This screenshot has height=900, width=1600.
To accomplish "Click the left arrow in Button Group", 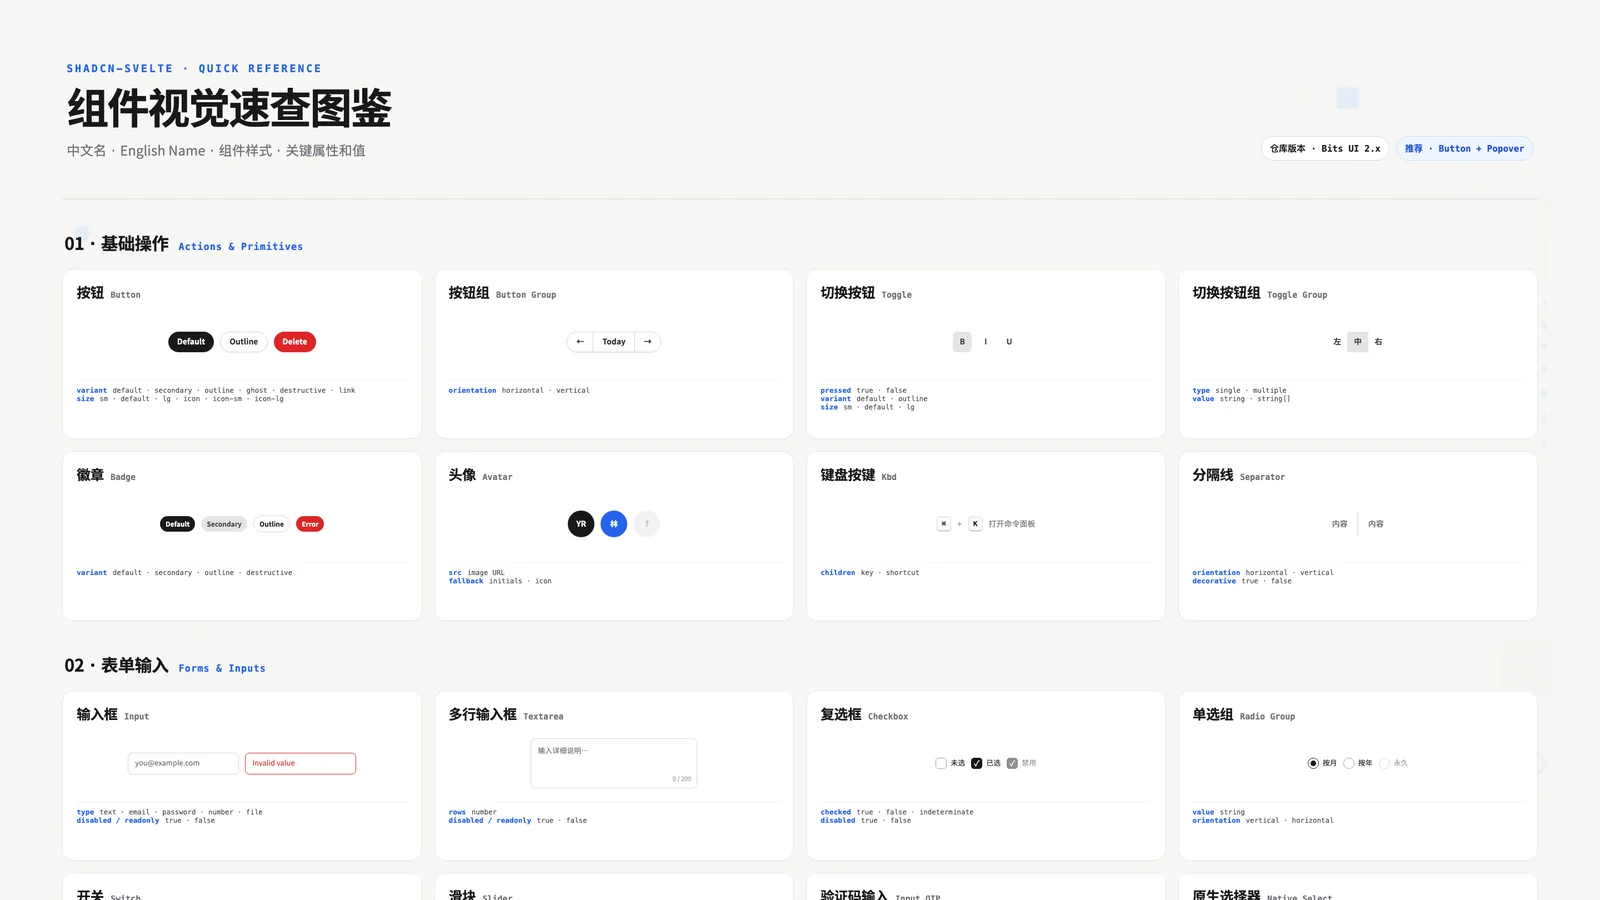I will pyautogui.click(x=580, y=342).
